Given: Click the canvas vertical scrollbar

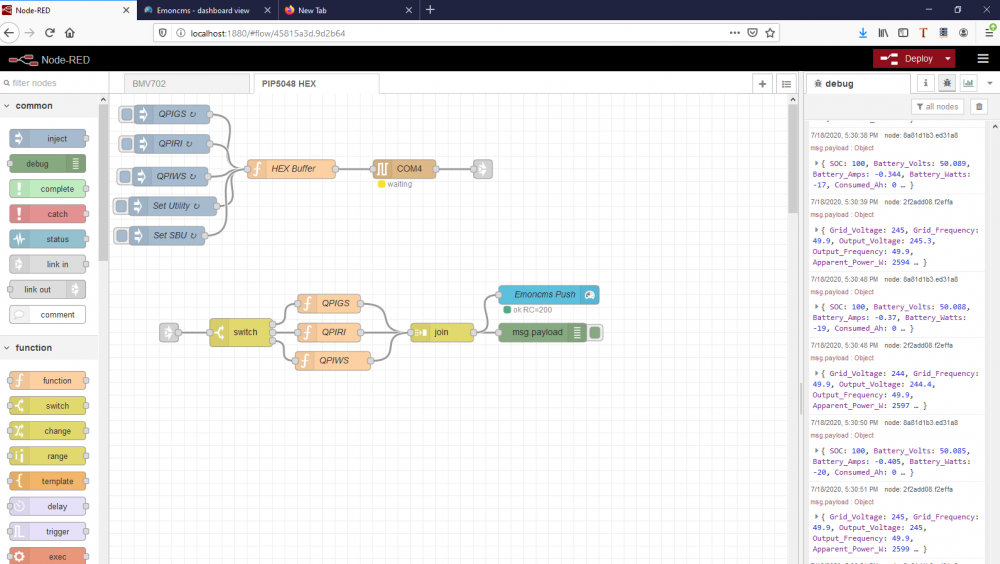Looking at the screenshot, I should coord(793,160).
